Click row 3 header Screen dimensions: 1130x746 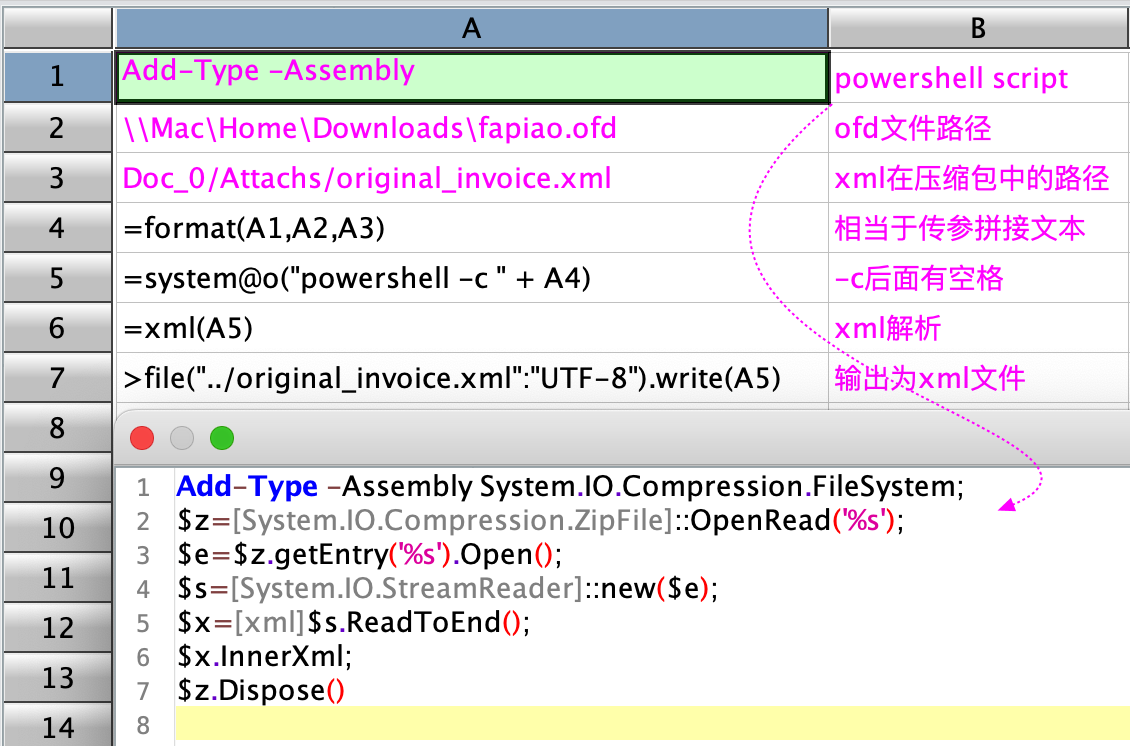point(58,178)
